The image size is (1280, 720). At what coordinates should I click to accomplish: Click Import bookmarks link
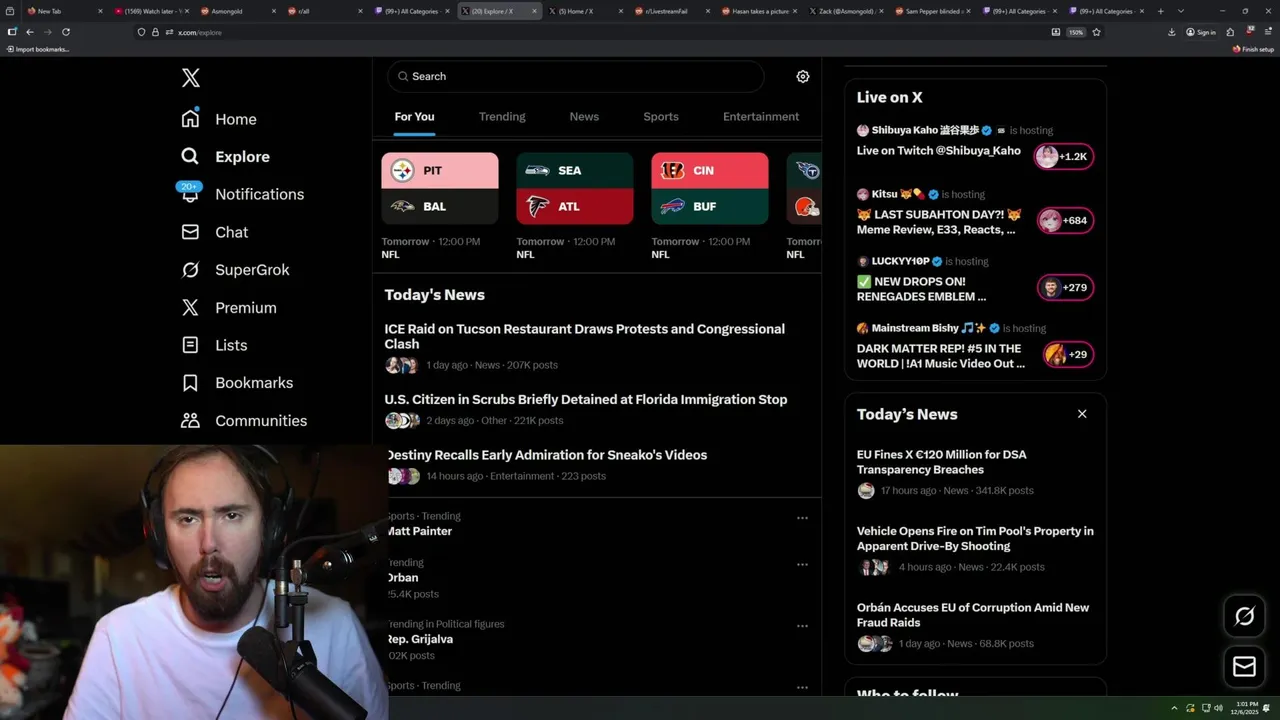pos(38,49)
